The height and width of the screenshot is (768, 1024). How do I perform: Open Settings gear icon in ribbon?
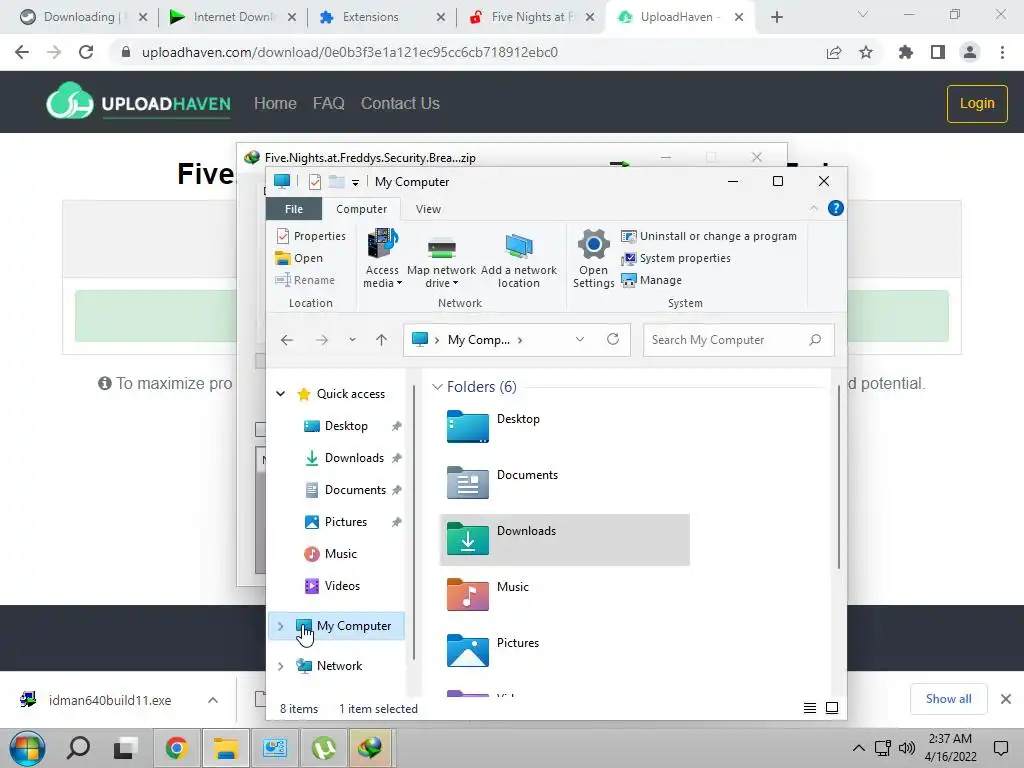[x=593, y=244]
